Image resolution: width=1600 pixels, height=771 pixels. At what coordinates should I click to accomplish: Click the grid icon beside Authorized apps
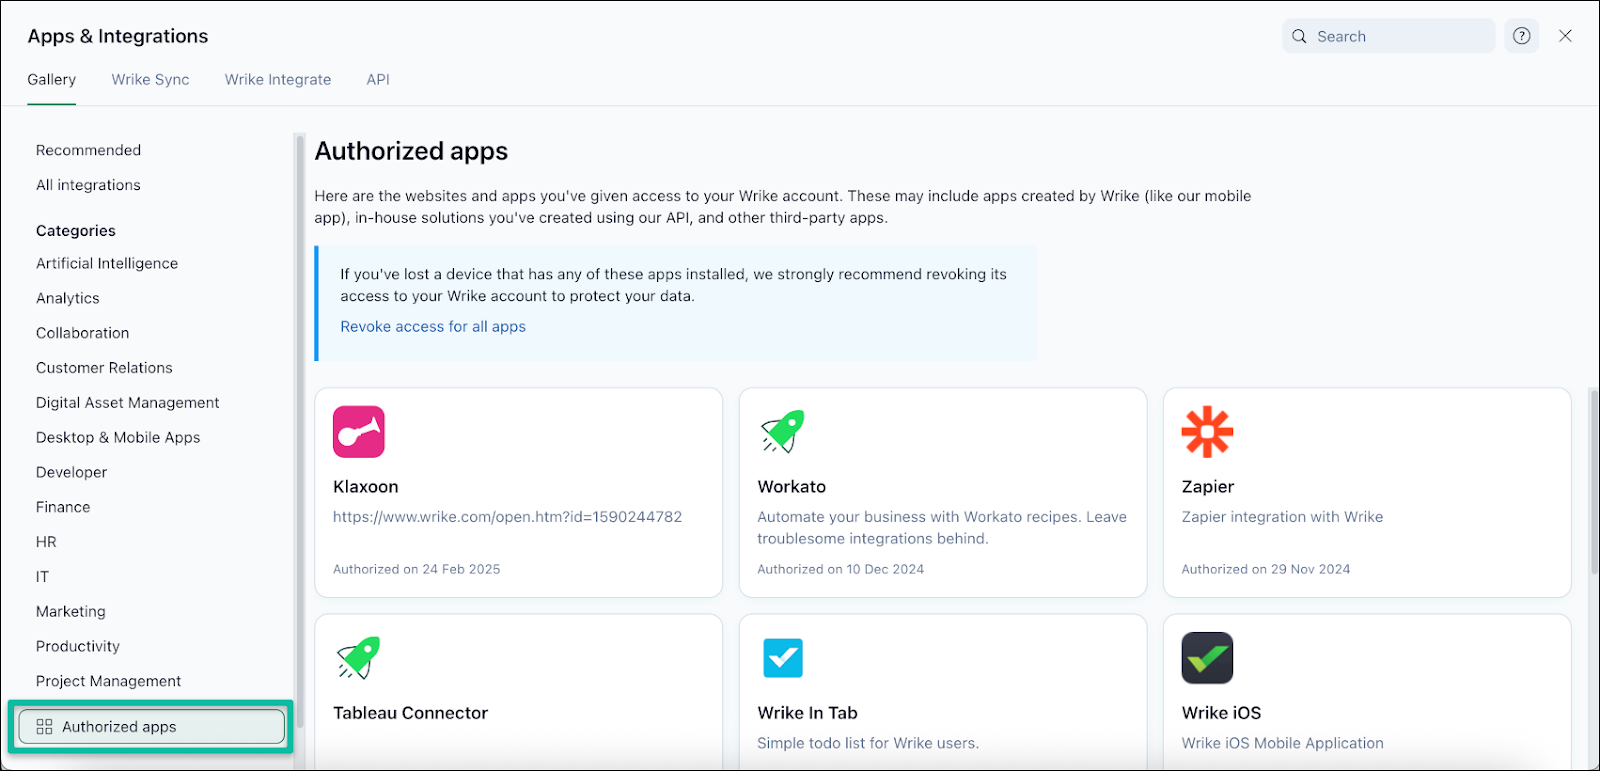(44, 727)
